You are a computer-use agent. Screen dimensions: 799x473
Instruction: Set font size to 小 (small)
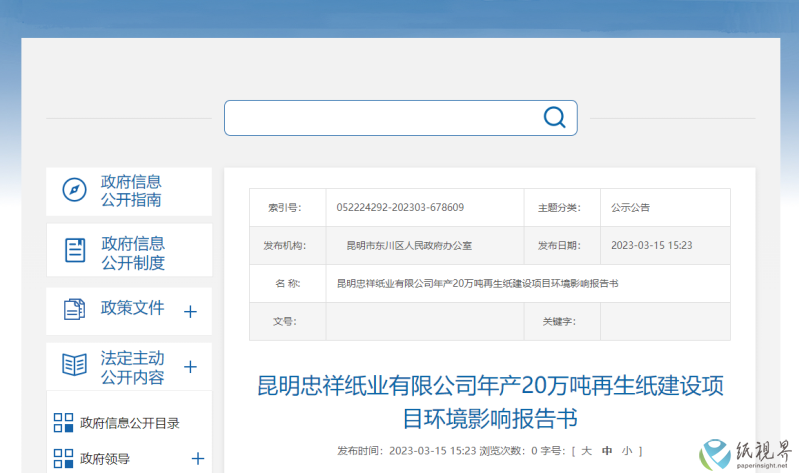(627, 451)
